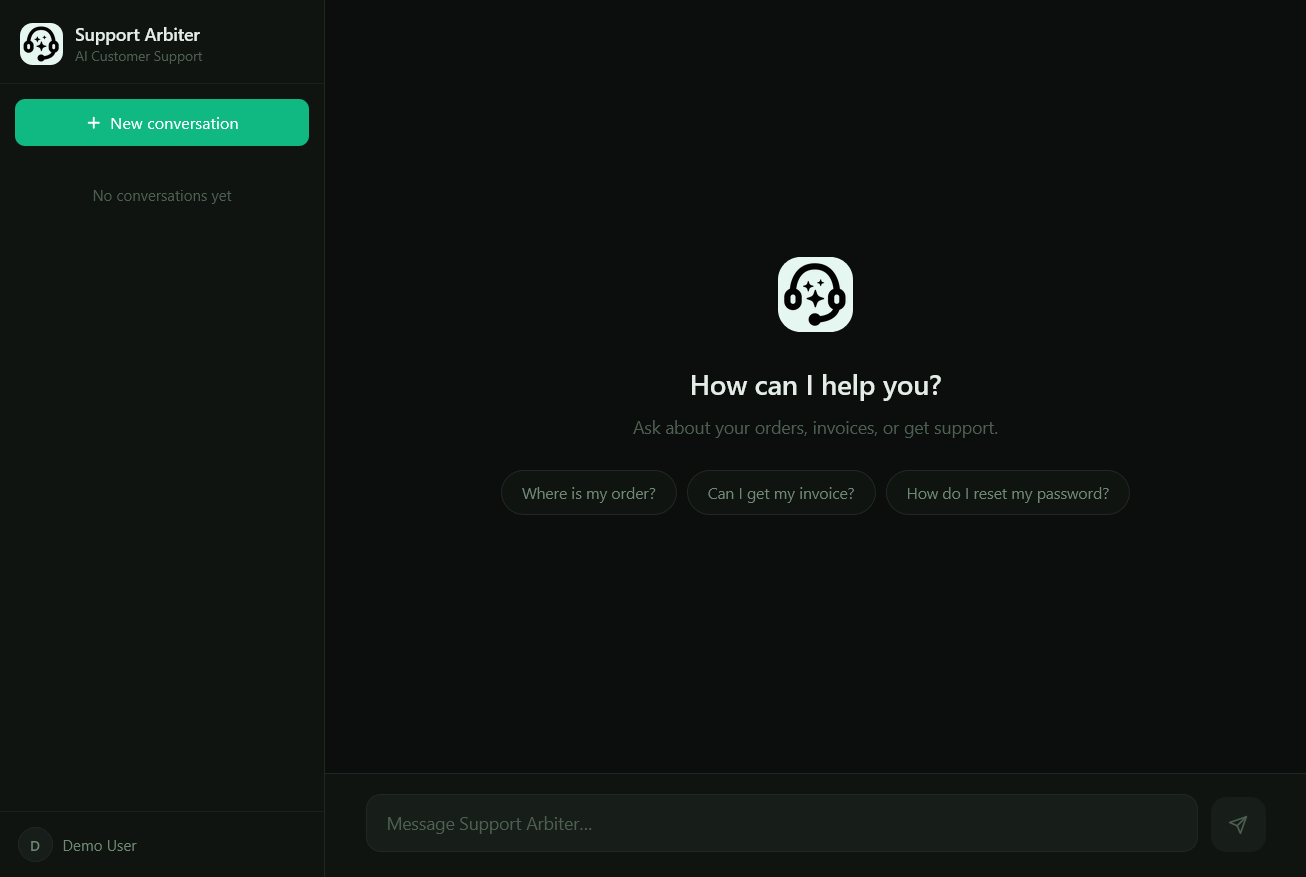
Task: Choose the Can I get my invoice? suggestion
Action: coord(781,492)
